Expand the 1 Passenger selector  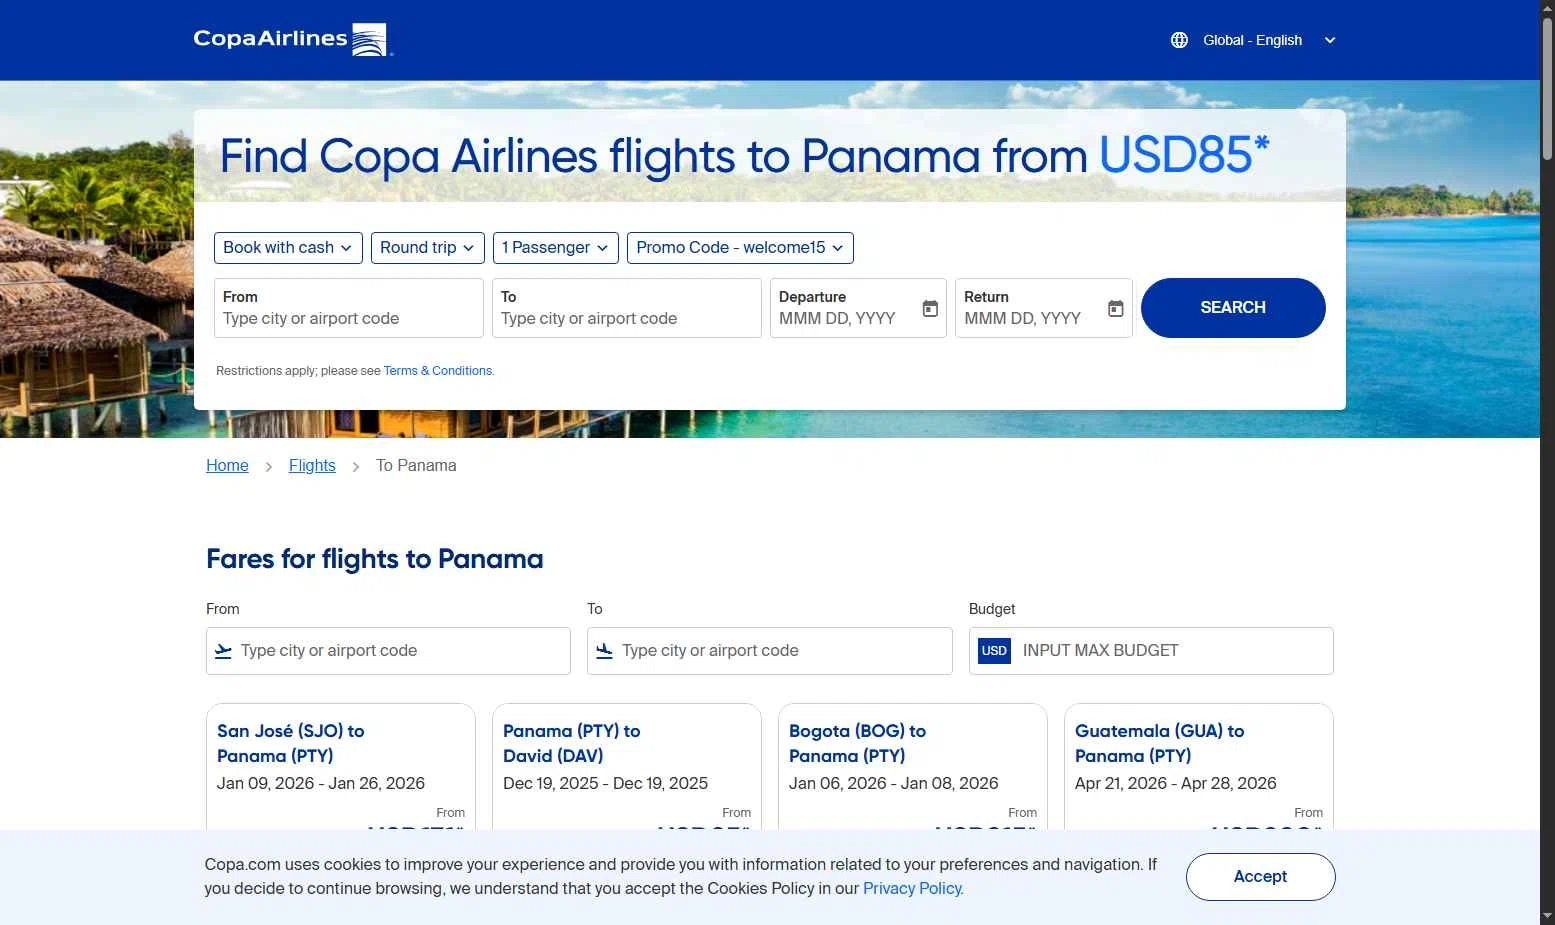point(555,248)
